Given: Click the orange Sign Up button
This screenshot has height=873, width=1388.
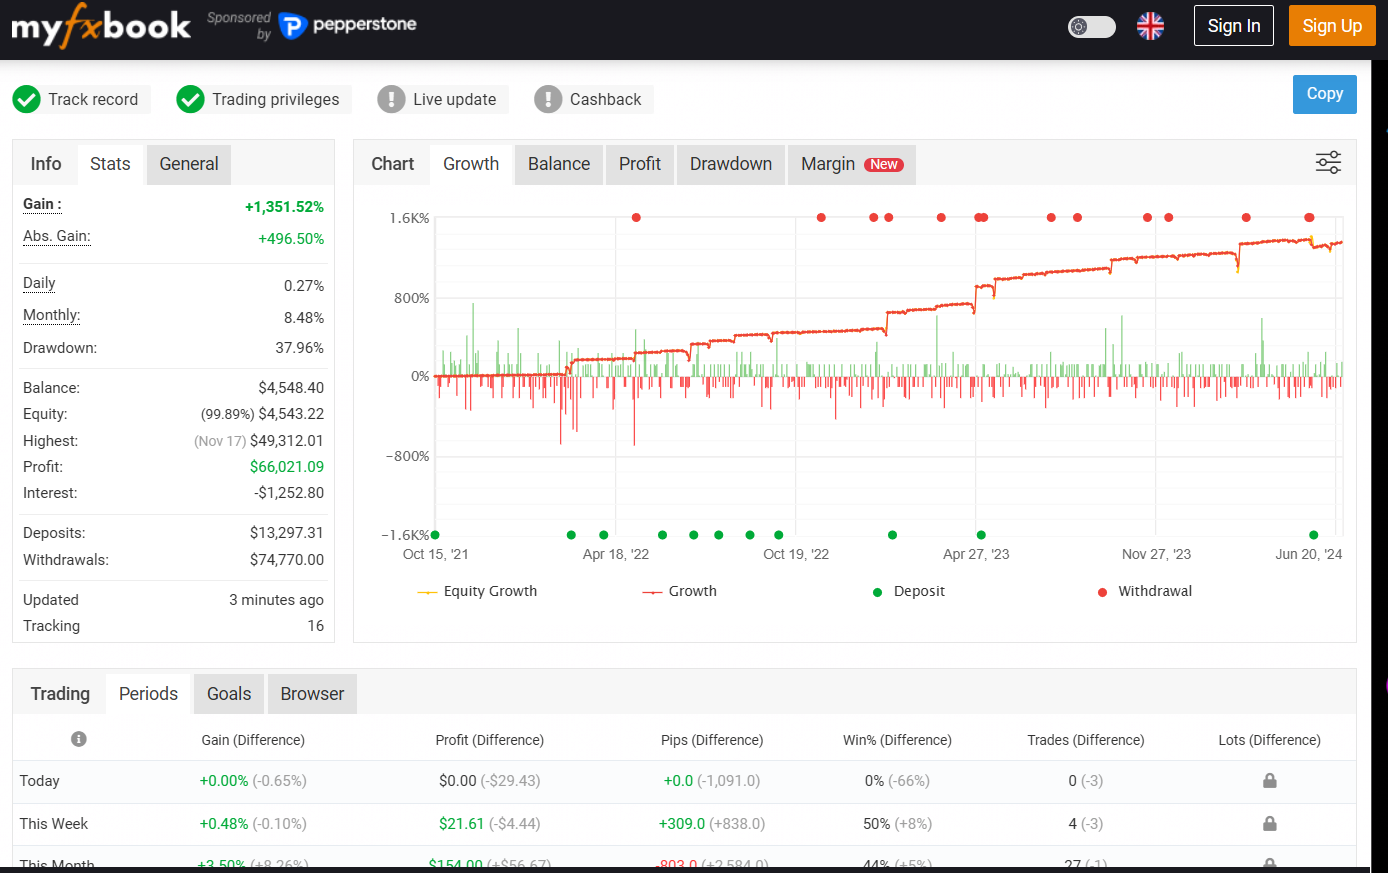Looking at the screenshot, I should coord(1331,26).
